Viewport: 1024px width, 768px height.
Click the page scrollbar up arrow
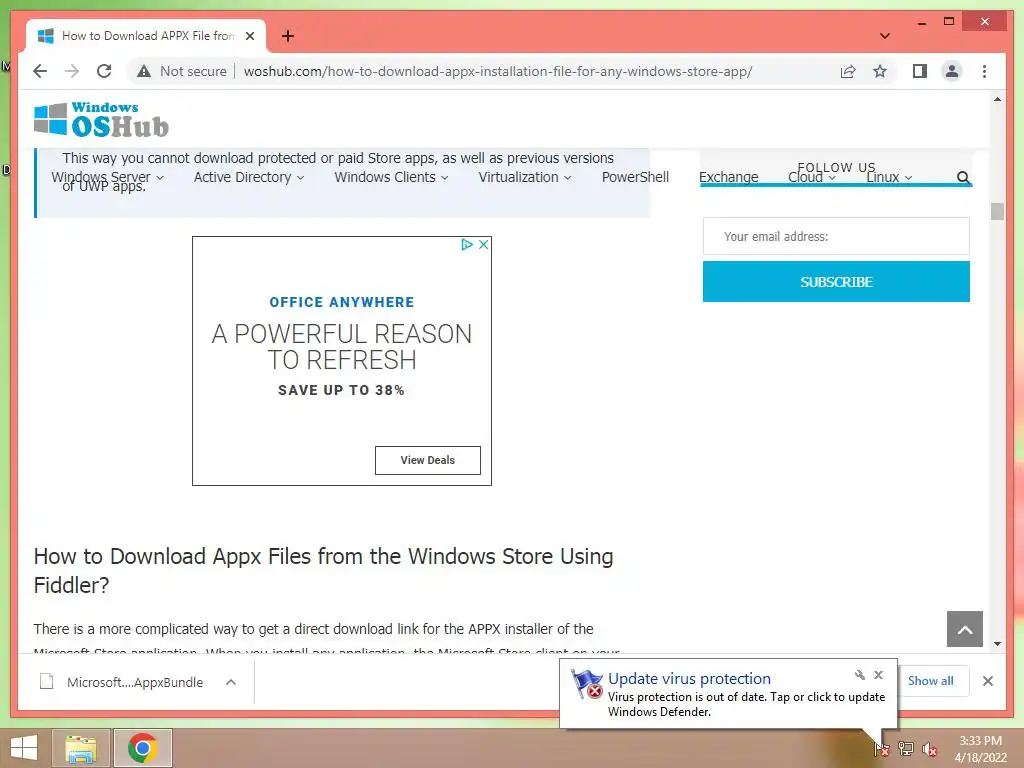coord(997,99)
